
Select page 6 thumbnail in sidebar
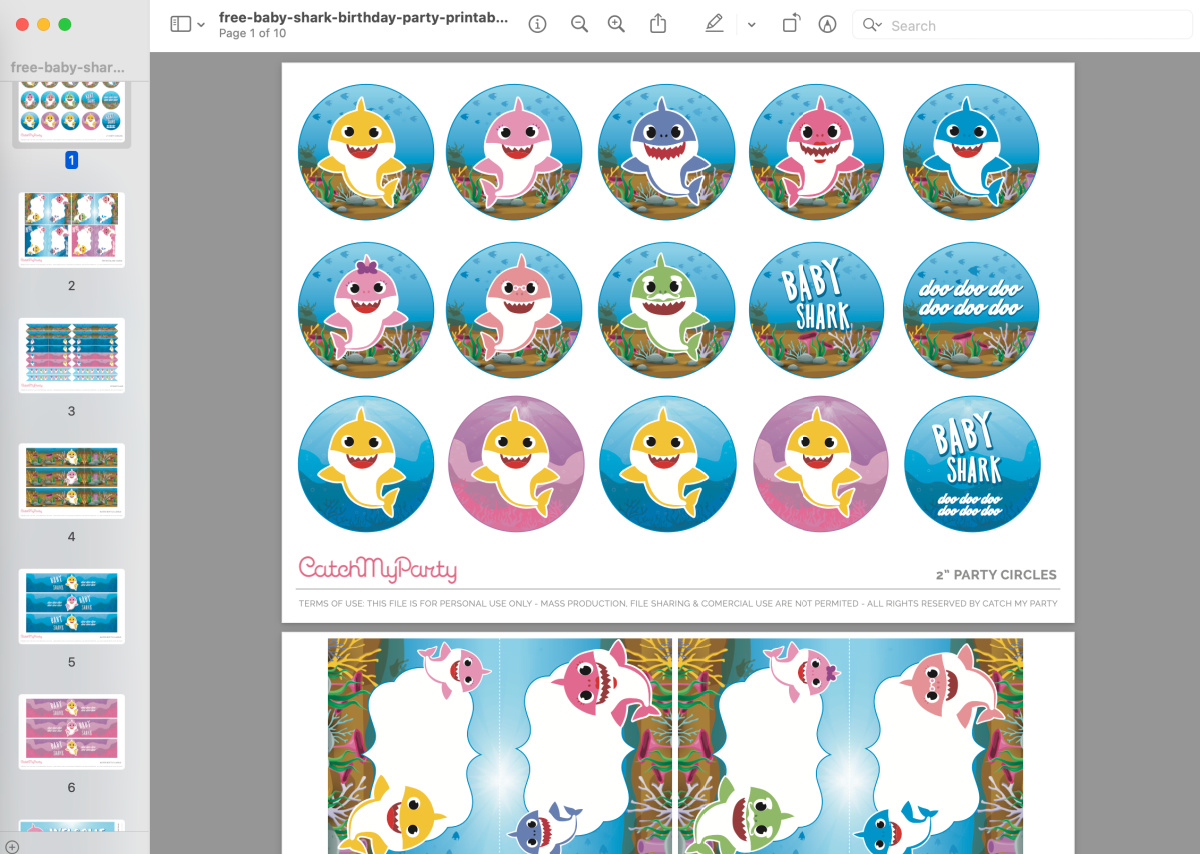[72, 732]
